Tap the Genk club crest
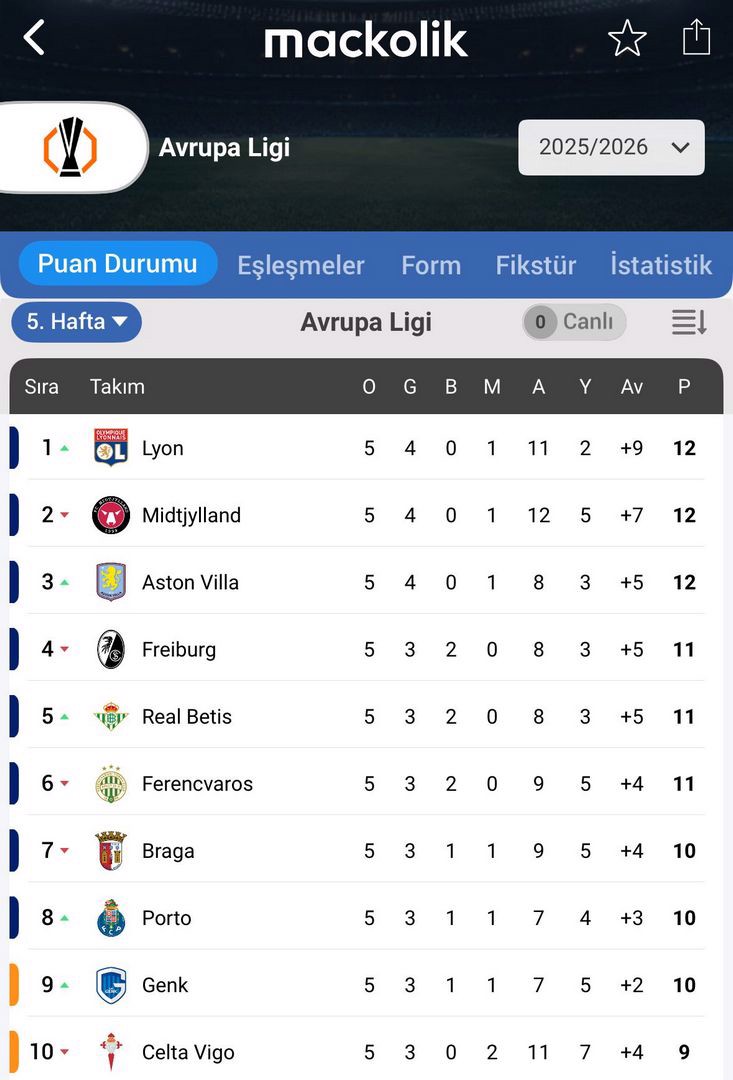 coord(111,985)
